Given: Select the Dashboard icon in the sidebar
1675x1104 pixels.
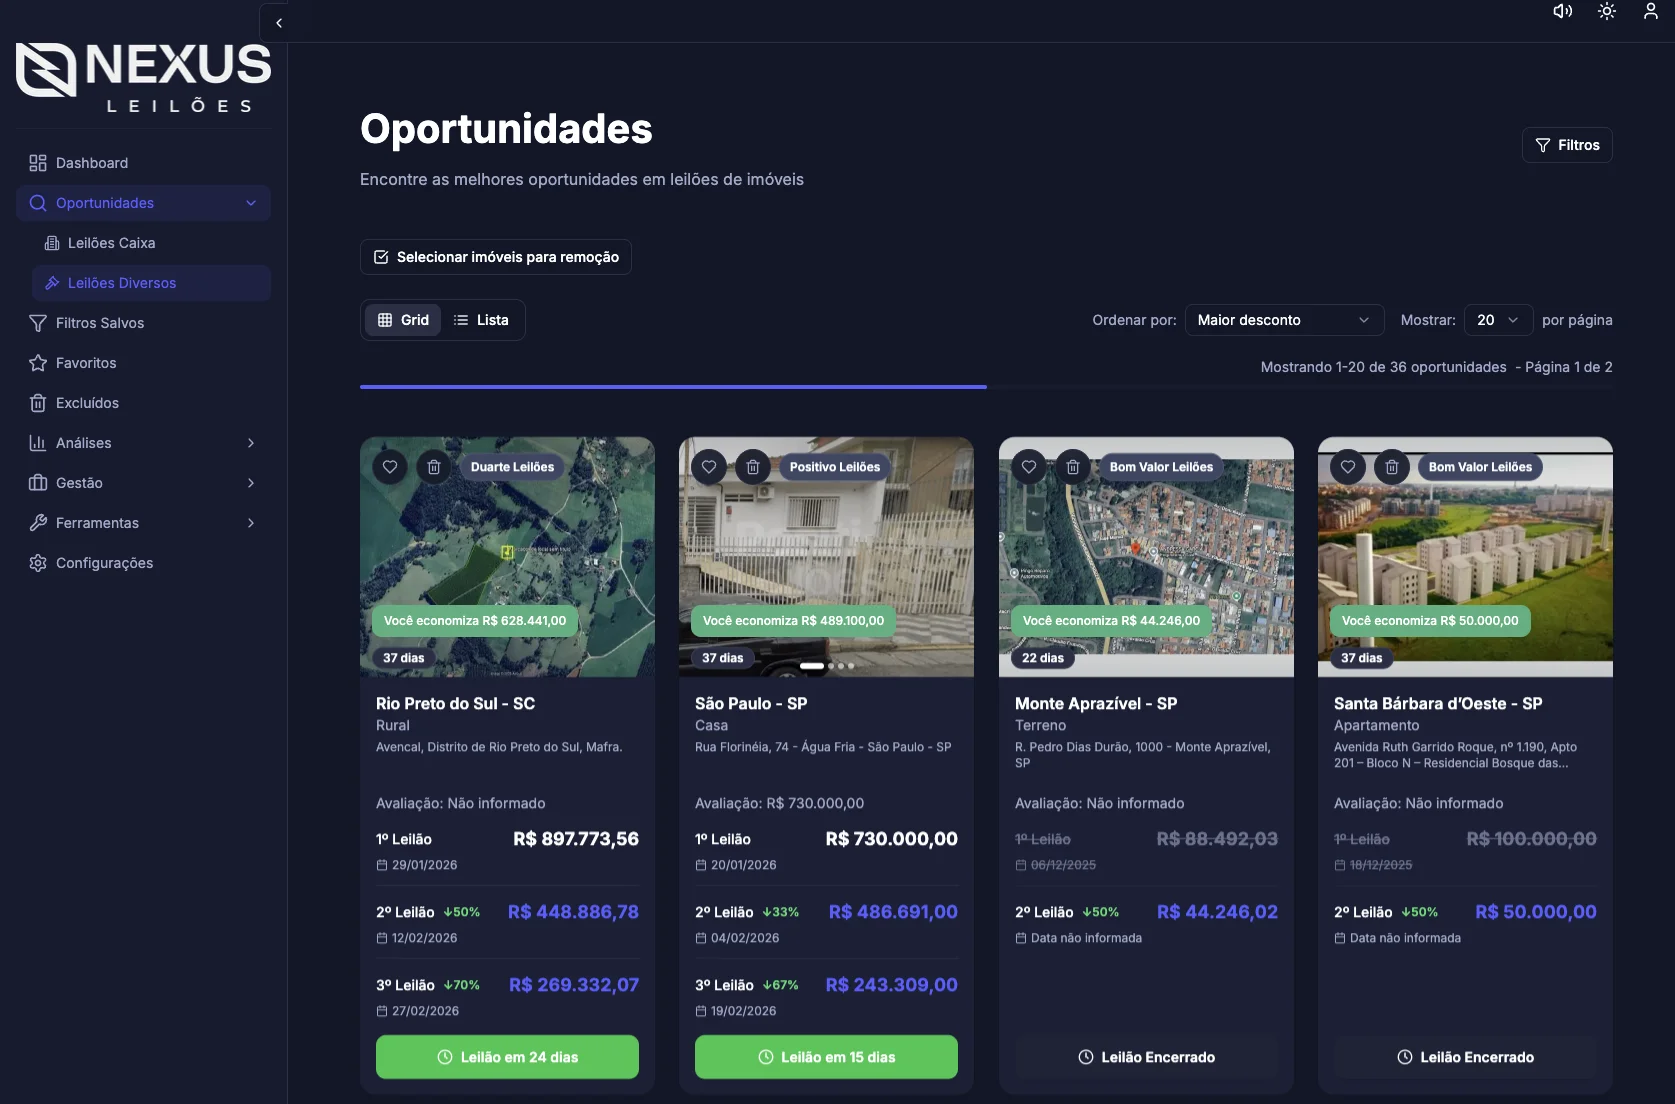Looking at the screenshot, I should coord(37,162).
